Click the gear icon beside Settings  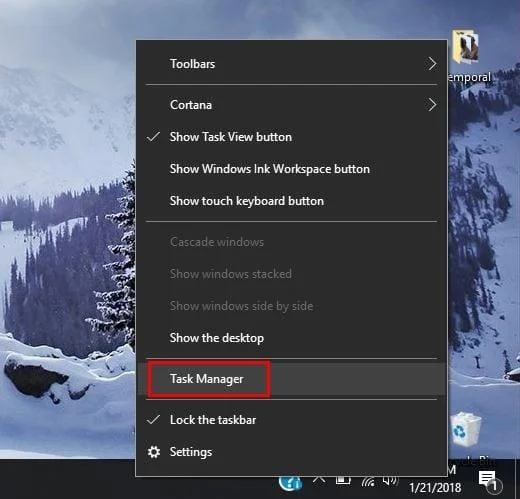pos(154,452)
